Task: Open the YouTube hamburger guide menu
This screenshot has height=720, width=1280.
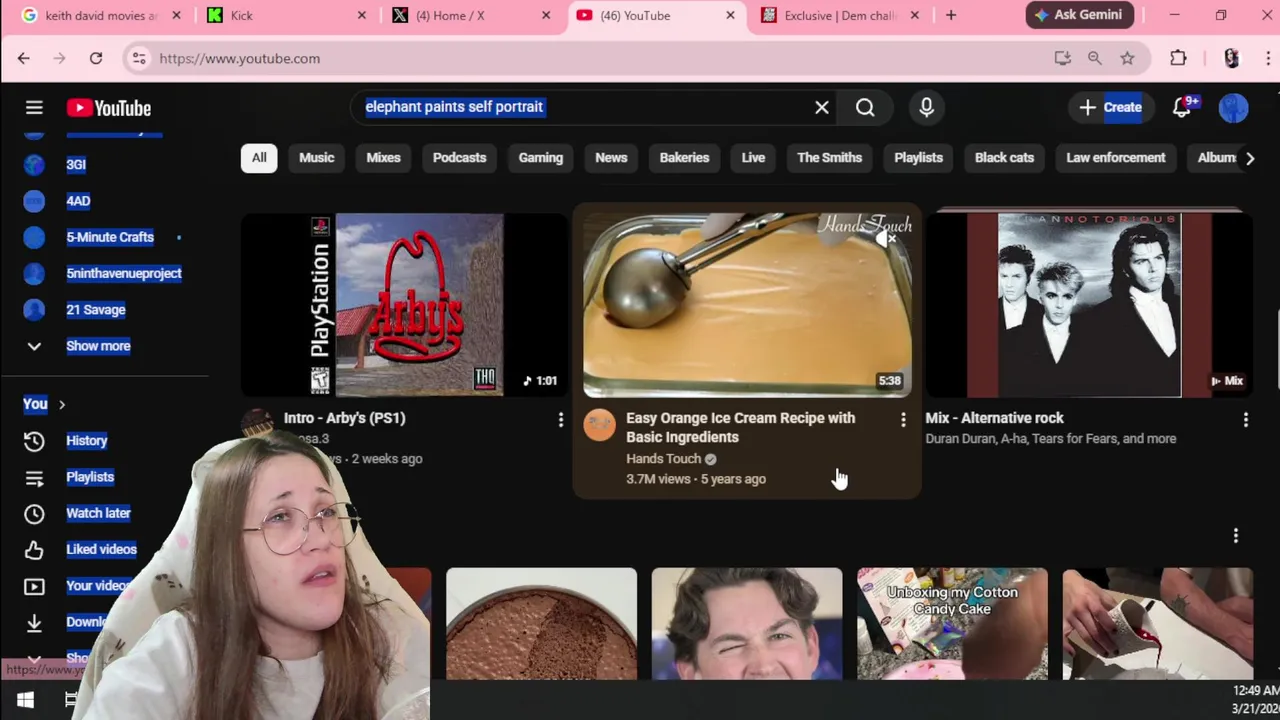Action: [x=34, y=108]
